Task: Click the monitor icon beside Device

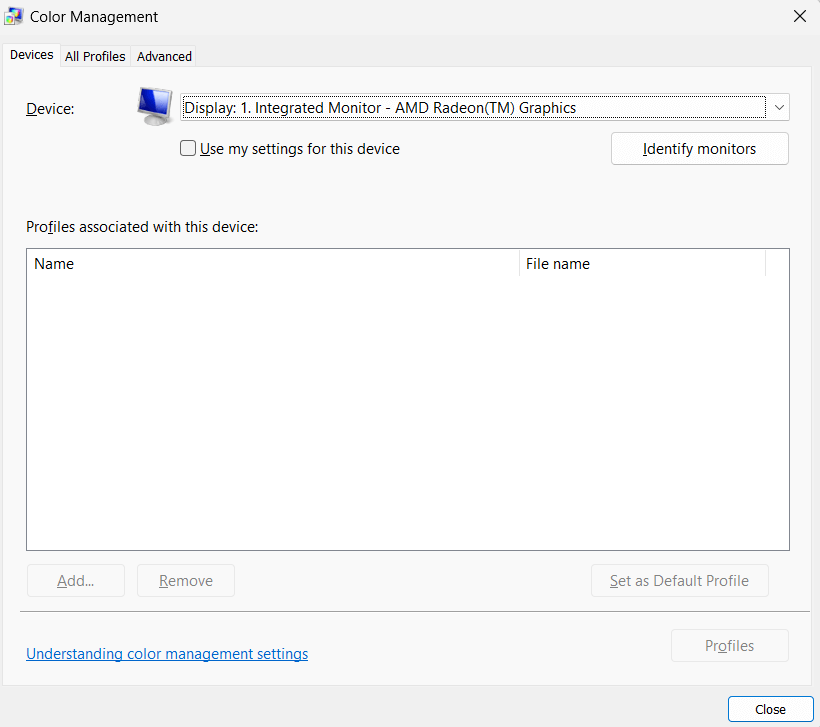Action: (x=155, y=106)
